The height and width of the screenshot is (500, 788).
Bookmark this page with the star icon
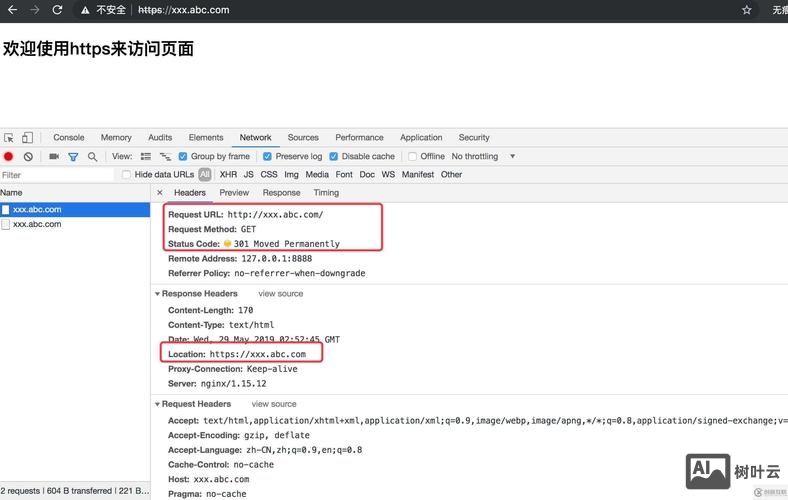coord(746,10)
